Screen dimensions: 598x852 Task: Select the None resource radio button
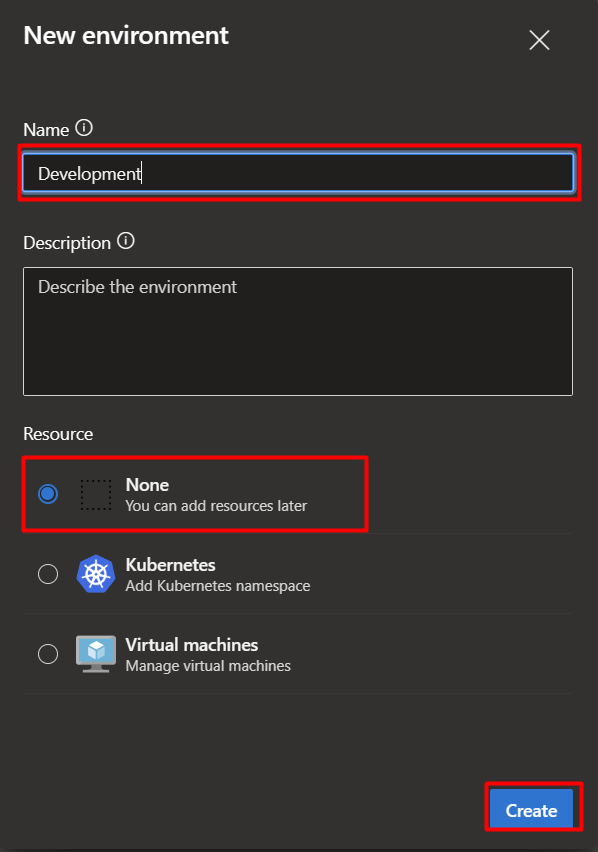pos(48,494)
